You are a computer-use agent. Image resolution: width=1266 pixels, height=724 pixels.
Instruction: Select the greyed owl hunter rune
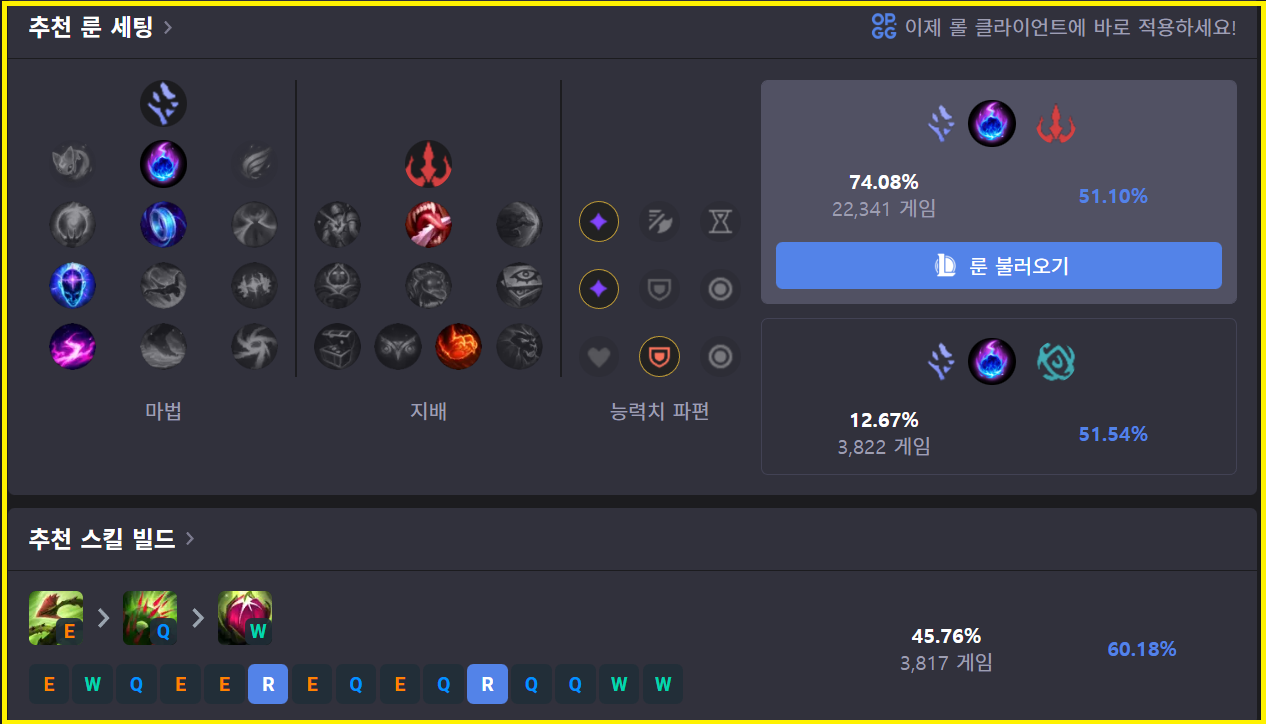point(398,346)
